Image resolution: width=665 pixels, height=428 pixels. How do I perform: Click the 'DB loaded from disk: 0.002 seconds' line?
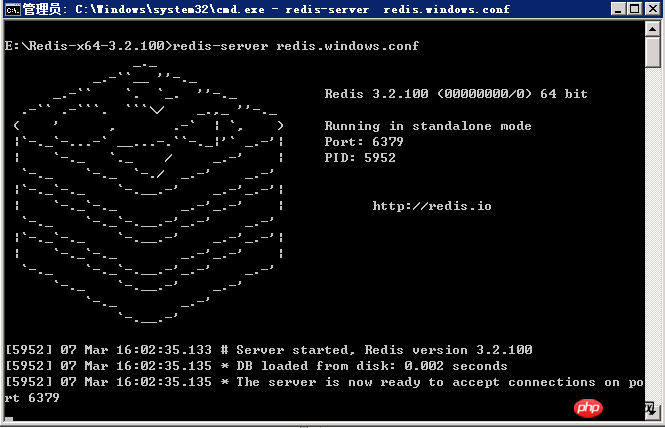pos(256,366)
